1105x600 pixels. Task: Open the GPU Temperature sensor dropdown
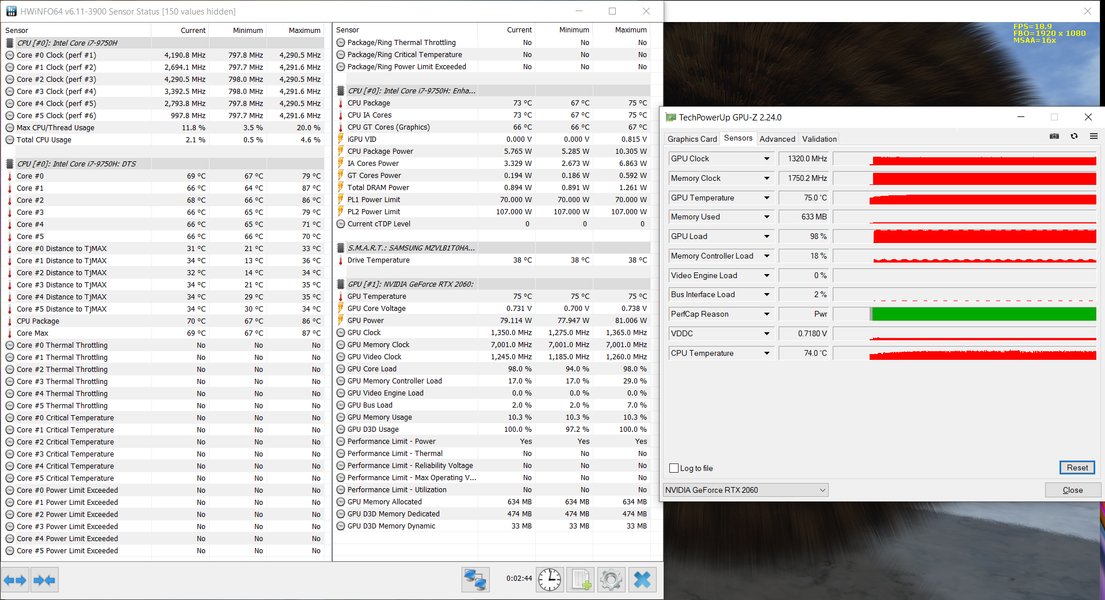coord(767,198)
